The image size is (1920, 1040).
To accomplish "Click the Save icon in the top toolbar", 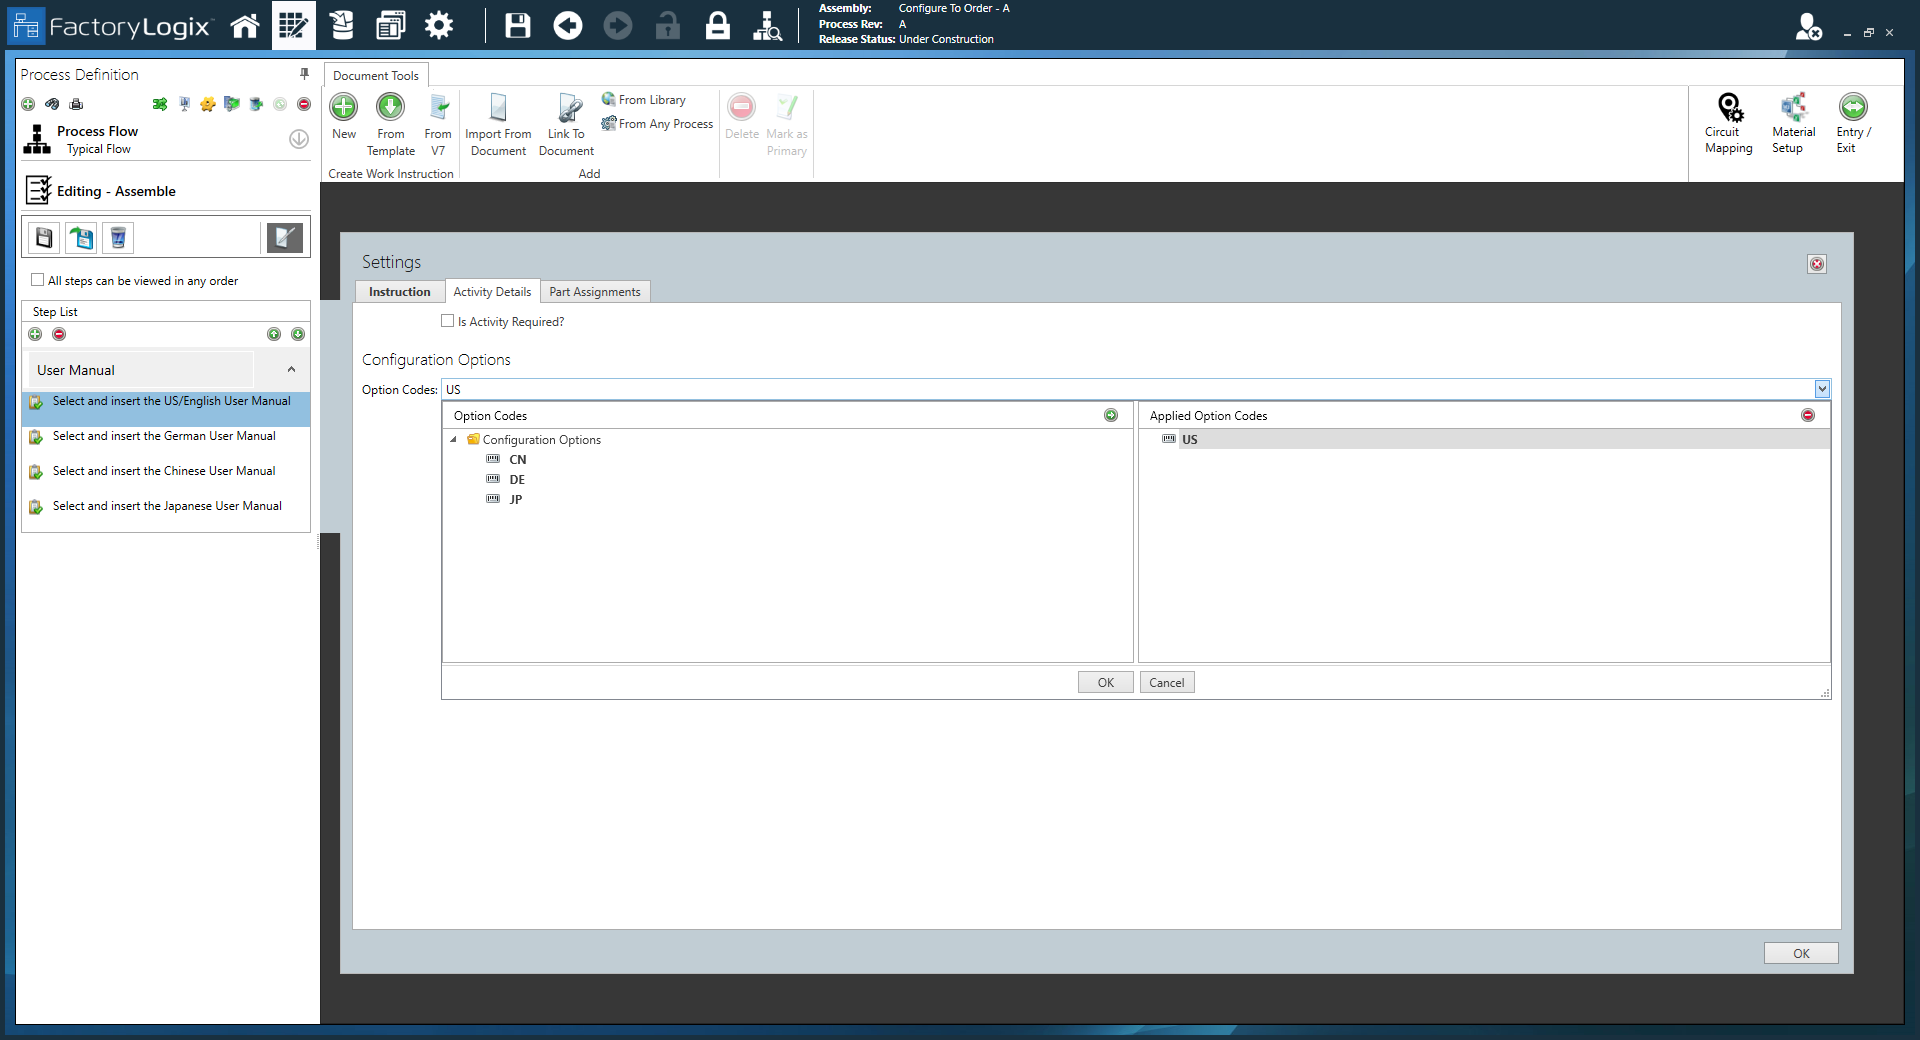I will [517, 25].
